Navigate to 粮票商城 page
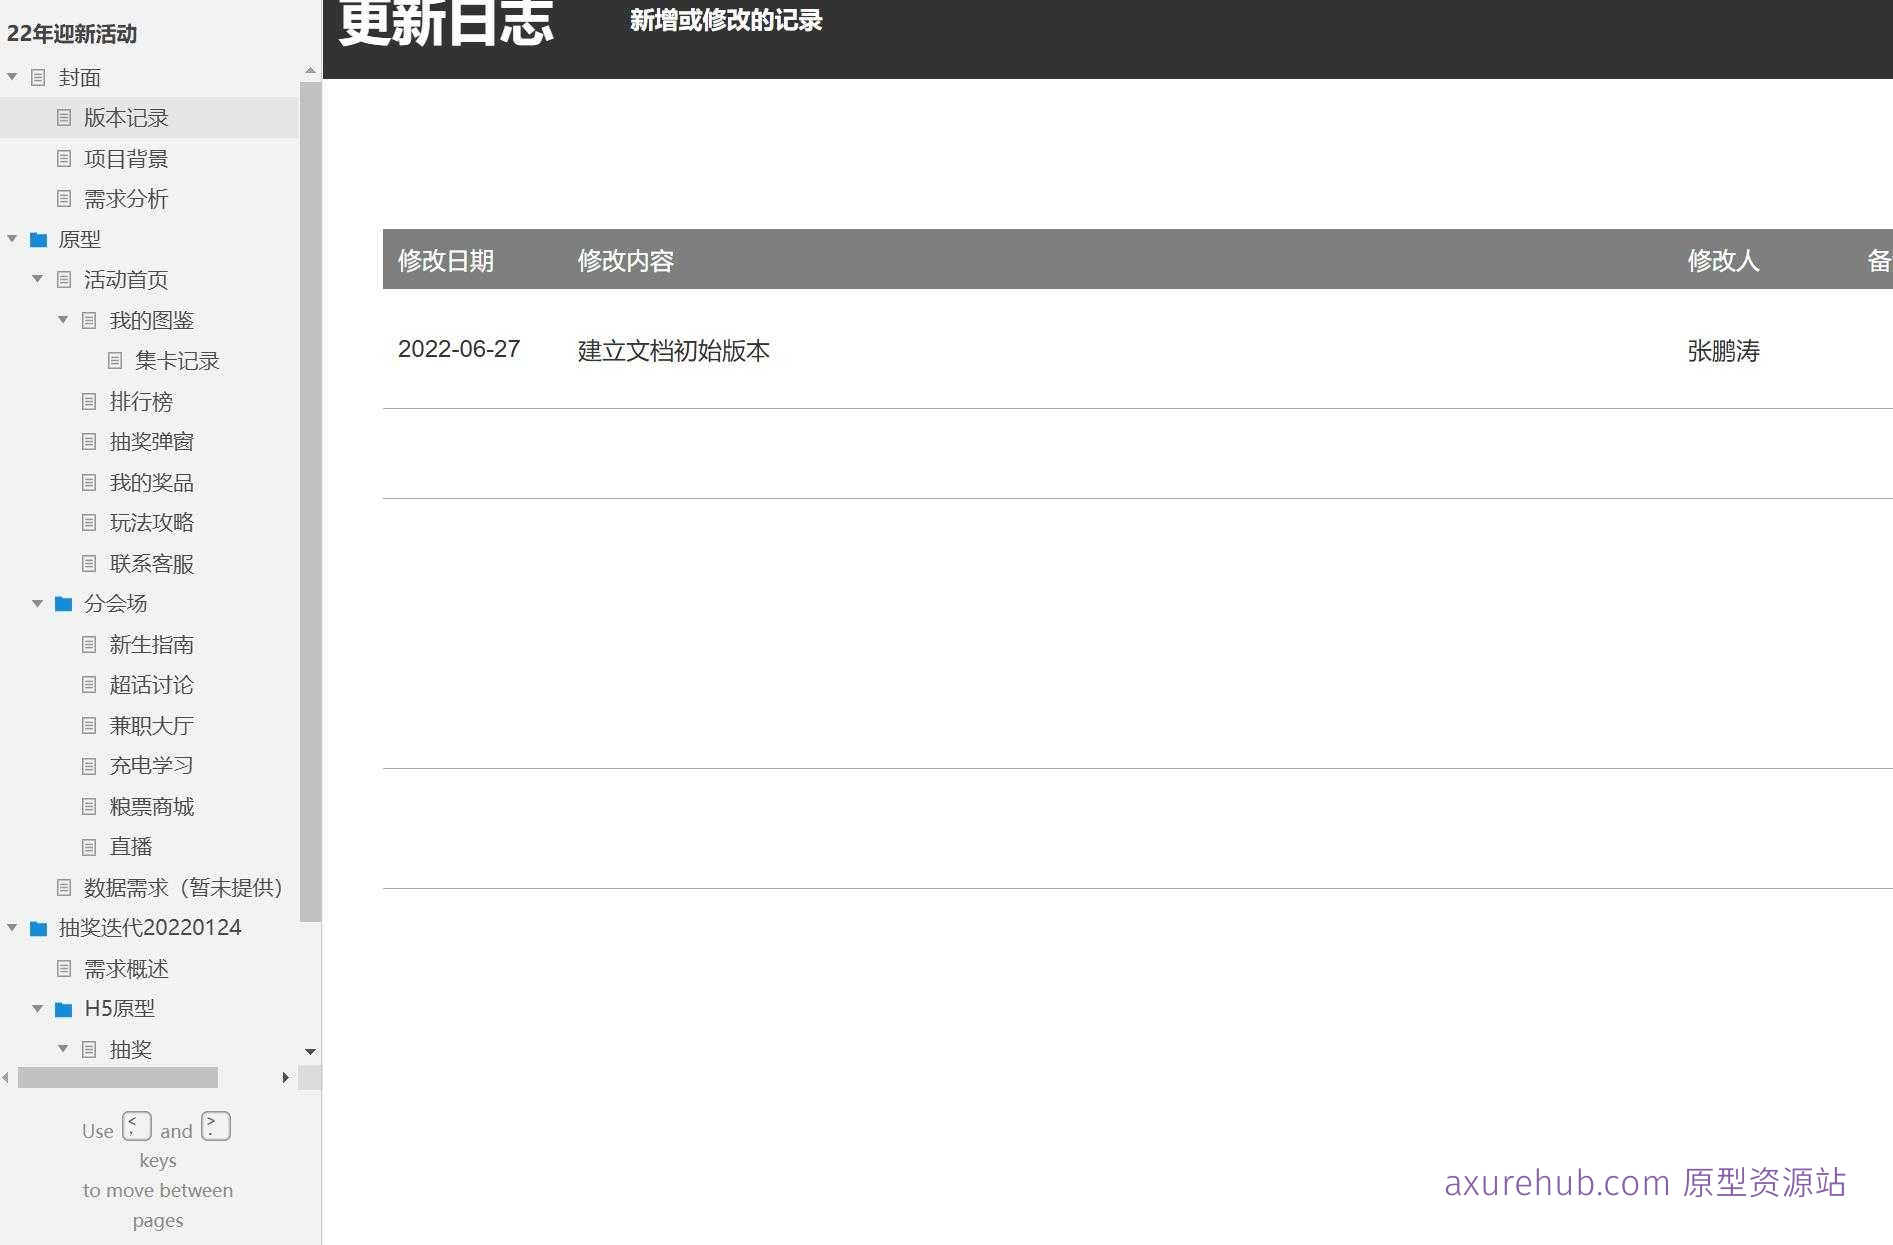1893x1245 pixels. tap(152, 806)
